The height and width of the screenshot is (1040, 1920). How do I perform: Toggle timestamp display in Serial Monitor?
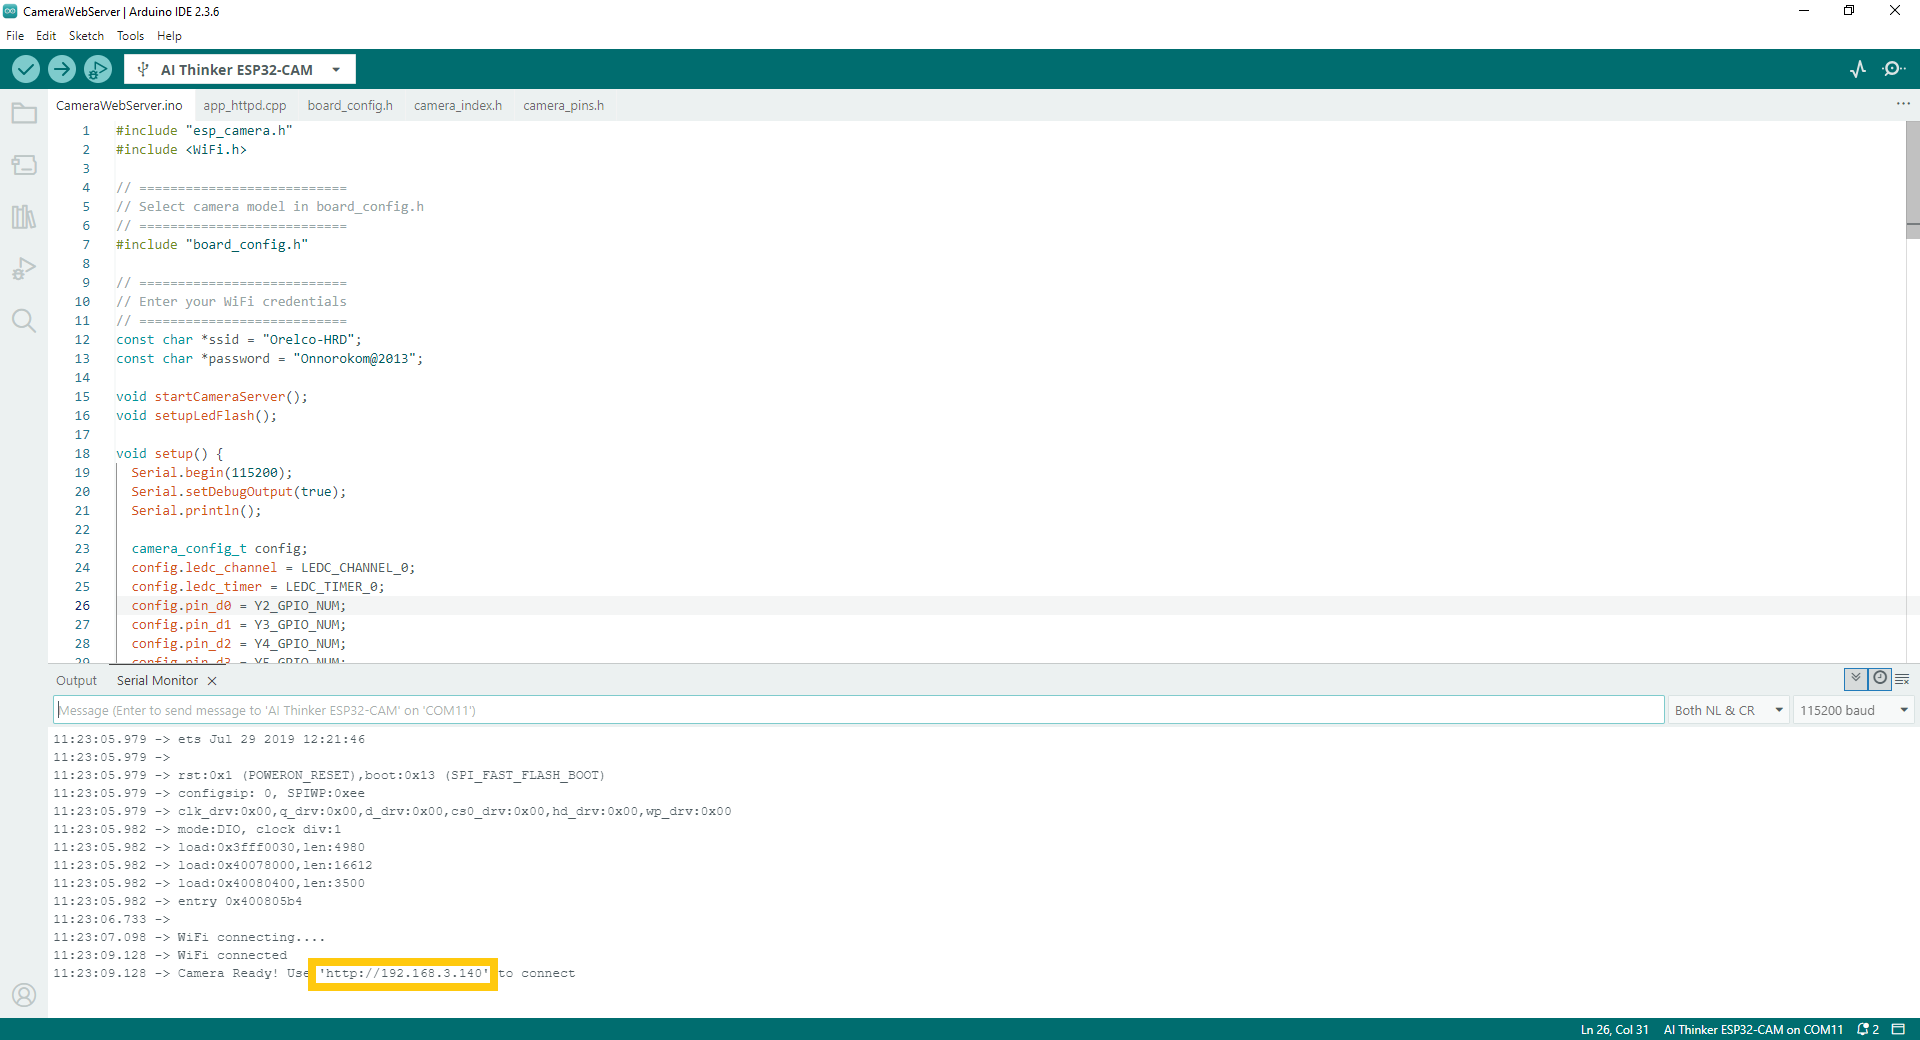coord(1880,679)
